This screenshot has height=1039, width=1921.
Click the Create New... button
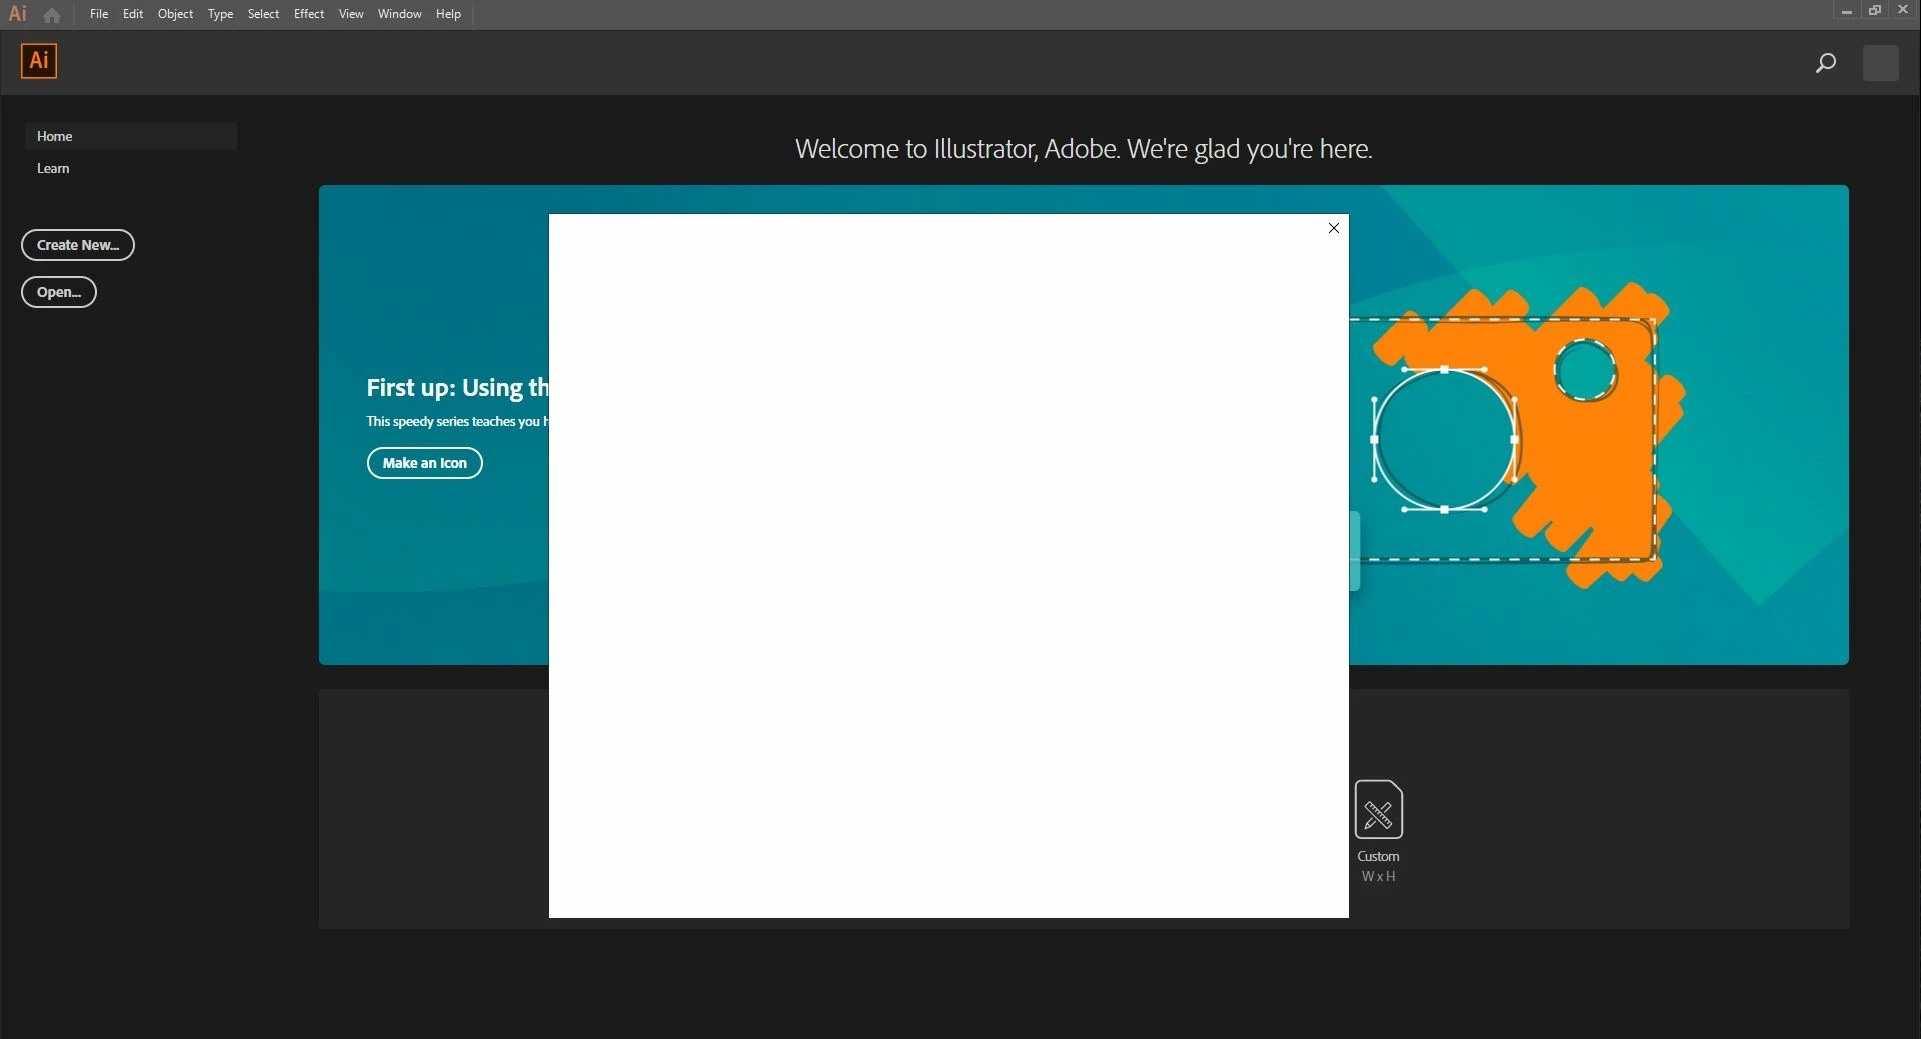tap(78, 245)
